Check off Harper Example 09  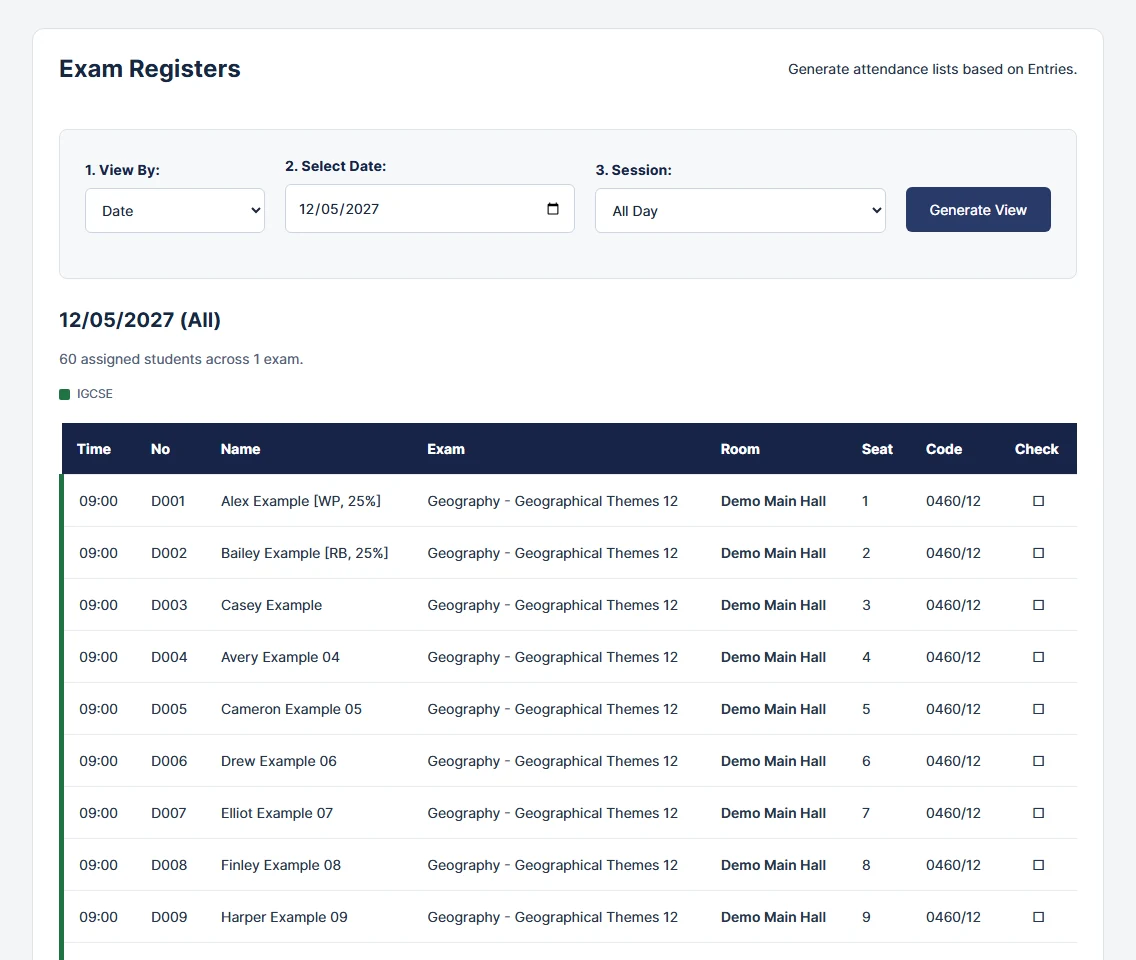(x=1038, y=917)
